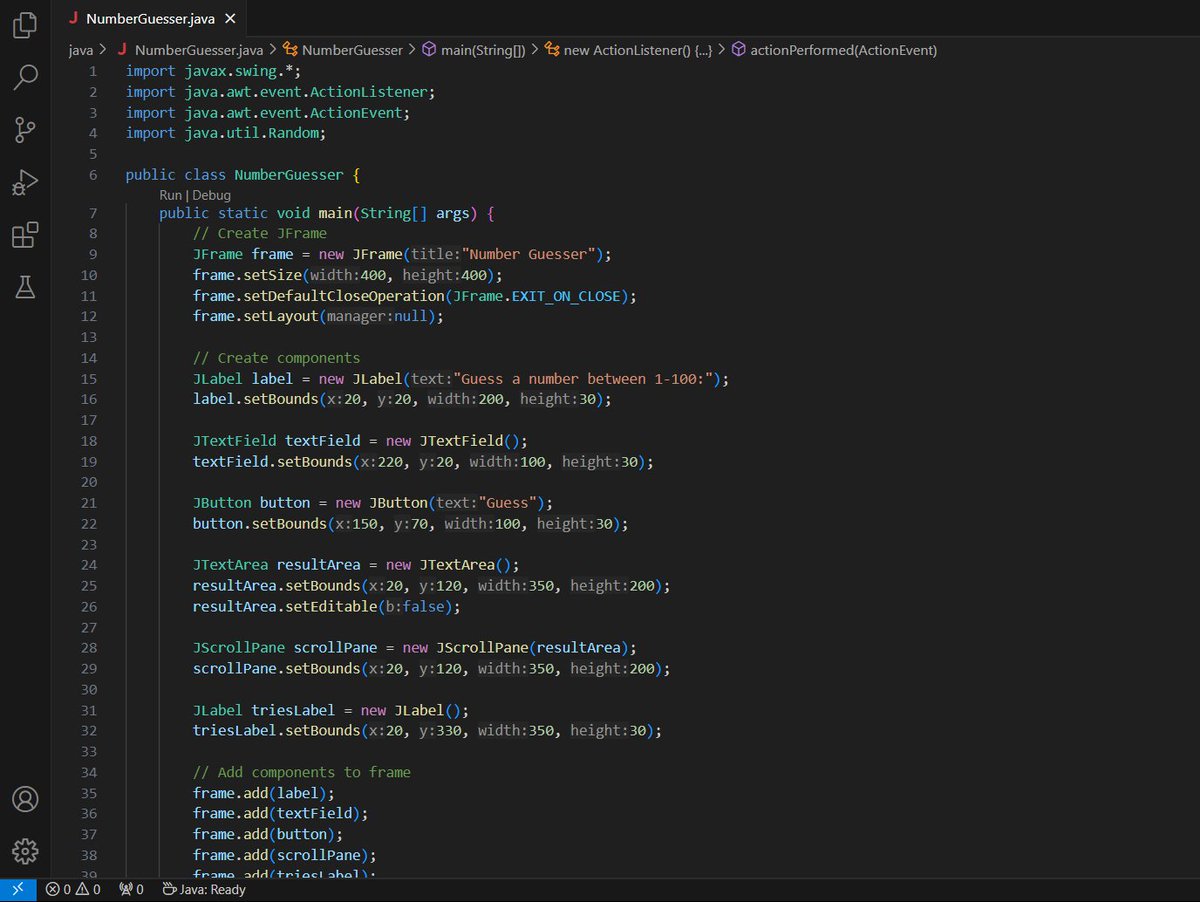Open the Search view icon

tap(25, 77)
